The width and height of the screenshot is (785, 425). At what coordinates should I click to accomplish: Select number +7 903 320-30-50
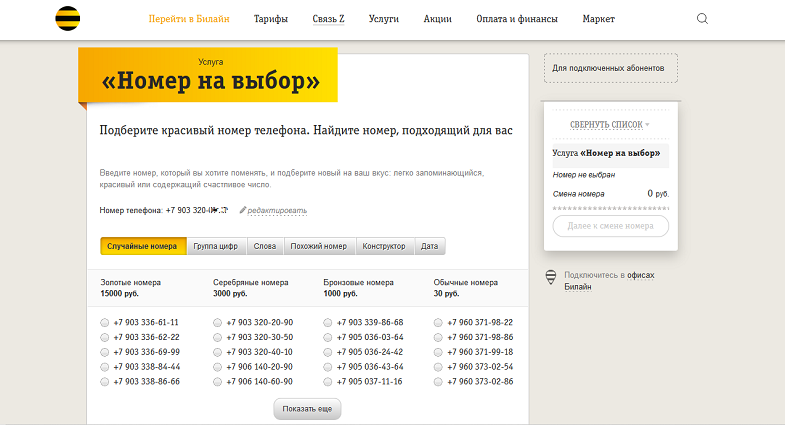[217, 337]
